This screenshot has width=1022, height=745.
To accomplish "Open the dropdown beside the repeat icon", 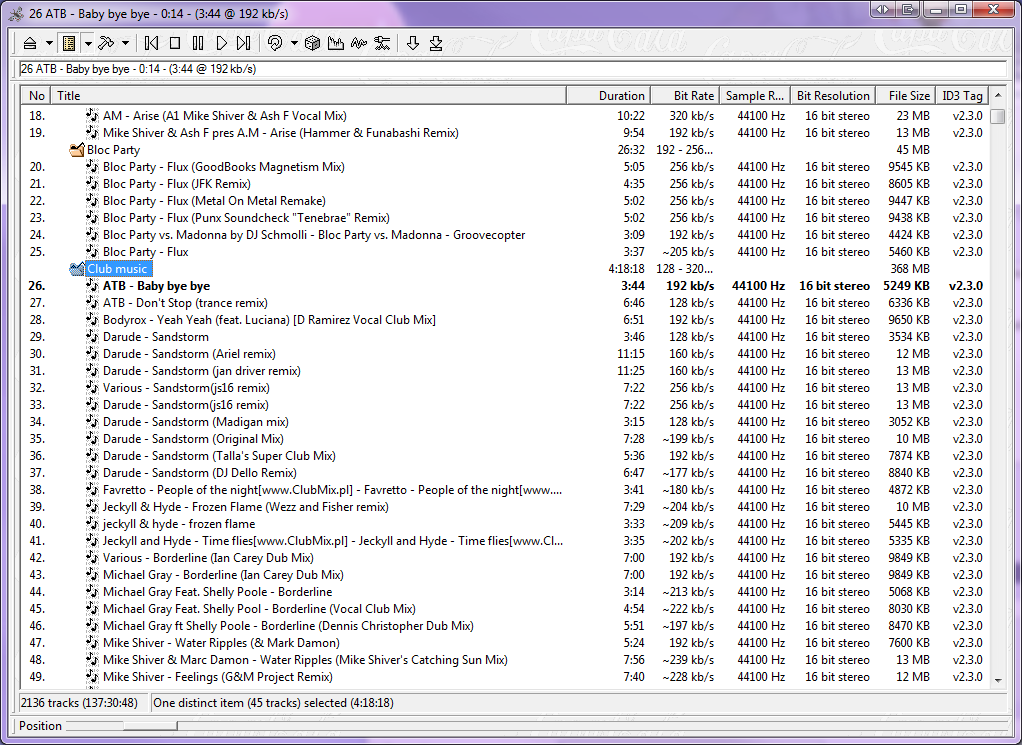I will (x=294, y=43).
